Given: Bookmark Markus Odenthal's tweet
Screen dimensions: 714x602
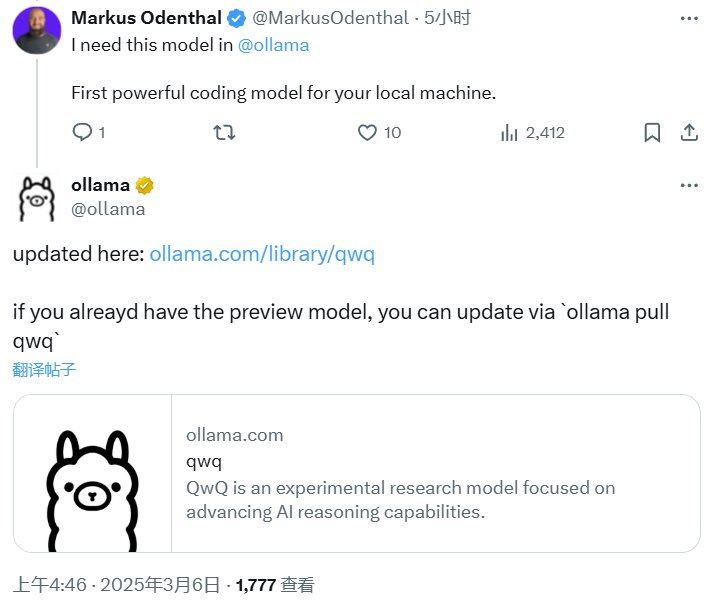Looking at the screenshot, I should (x=652, y=133).
